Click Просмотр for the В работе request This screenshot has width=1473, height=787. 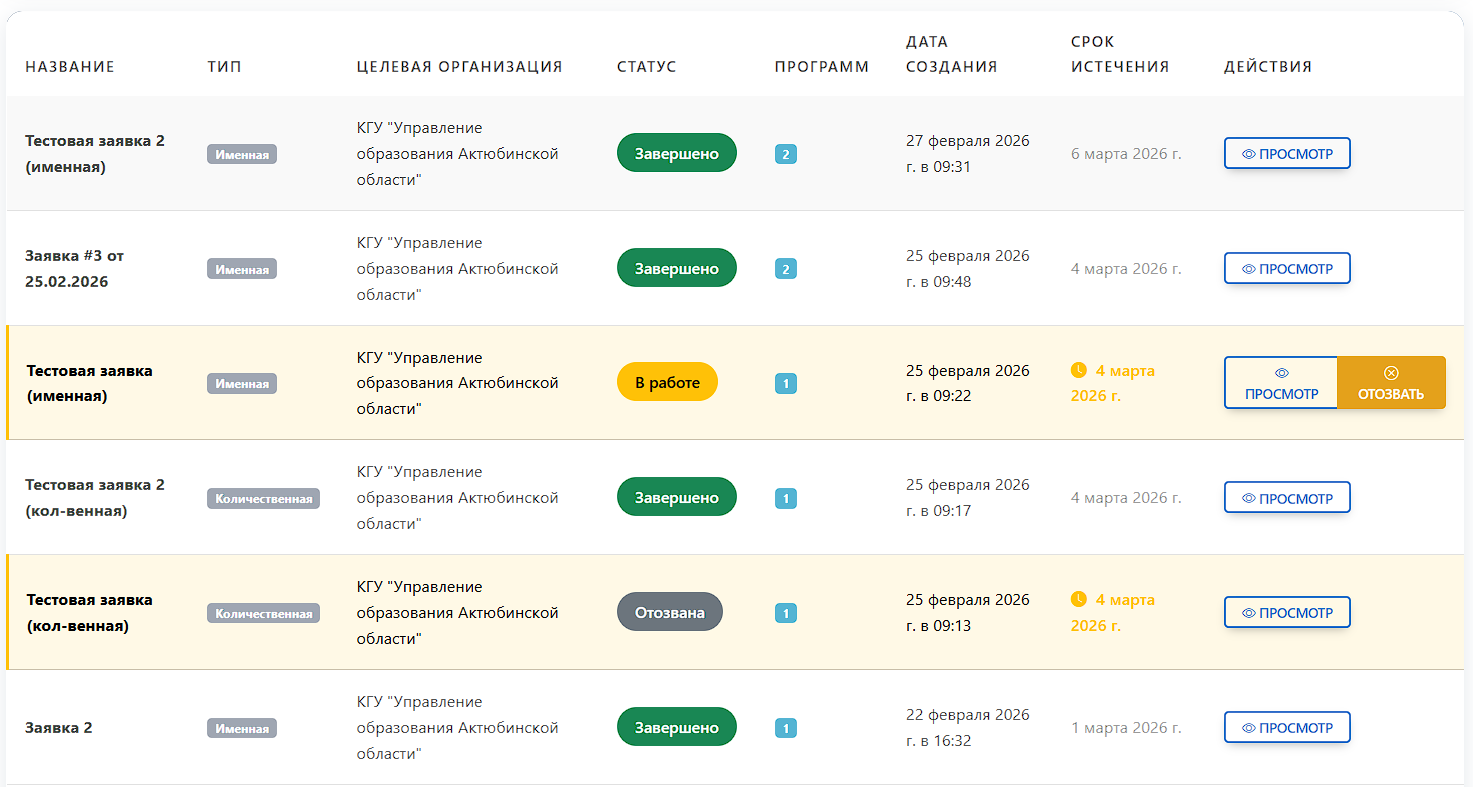coord(1281,383)
